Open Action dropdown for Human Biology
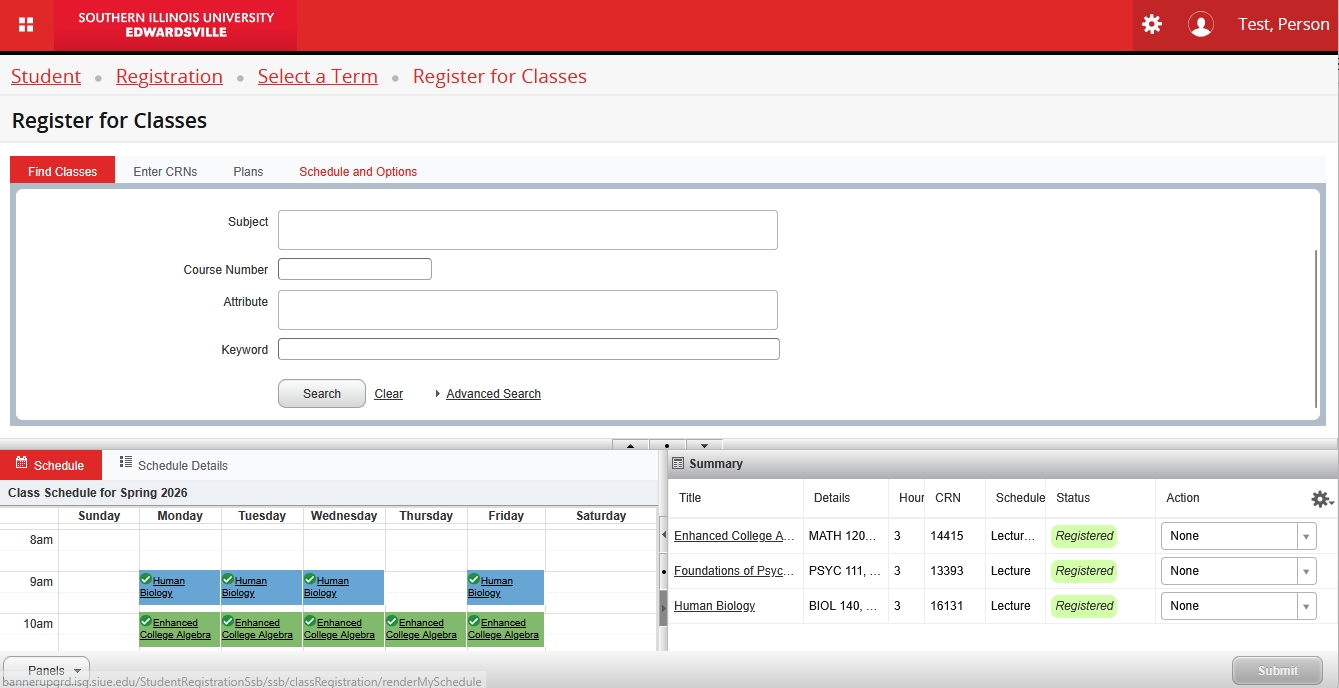1339x688 pixels. [1238, 606]
